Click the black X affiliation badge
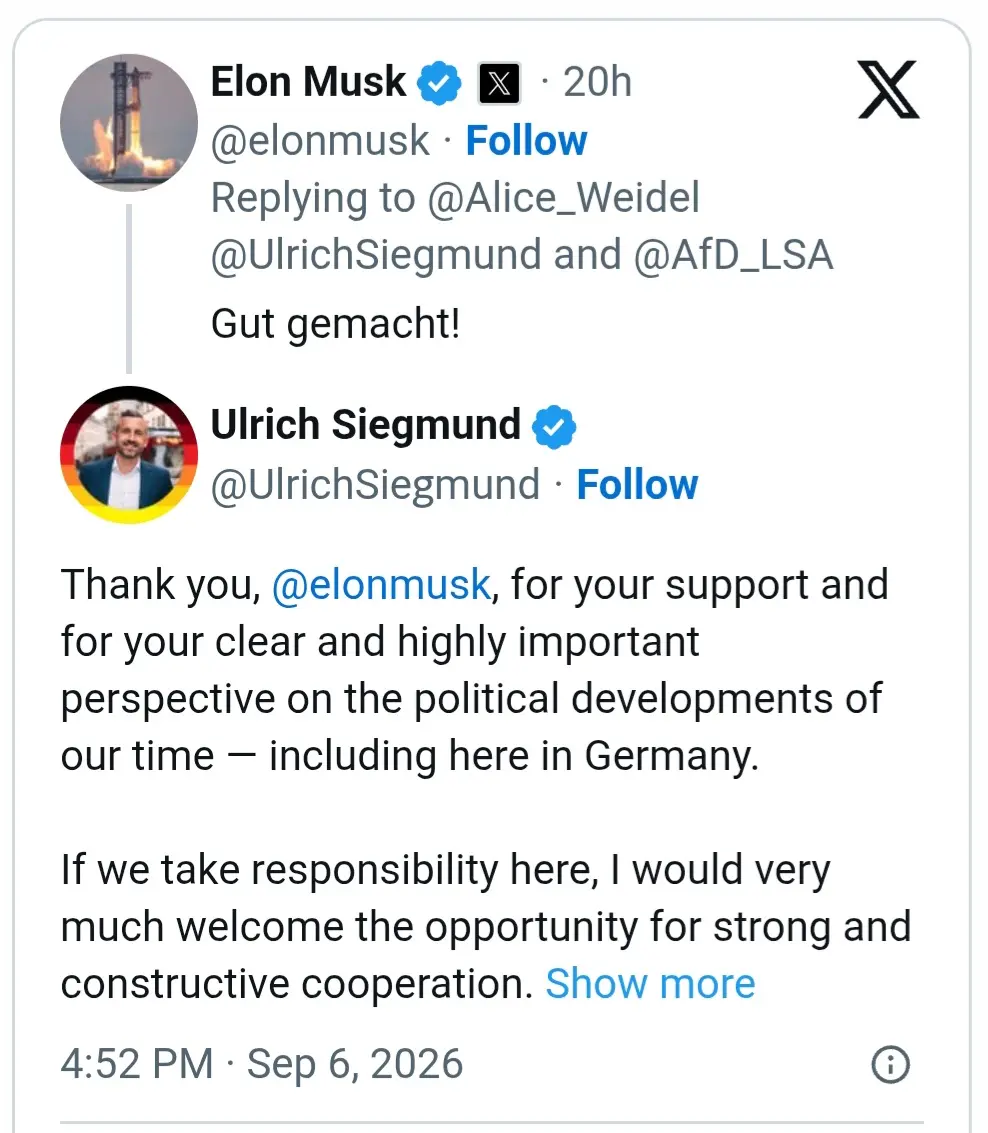 coord(499,83)
